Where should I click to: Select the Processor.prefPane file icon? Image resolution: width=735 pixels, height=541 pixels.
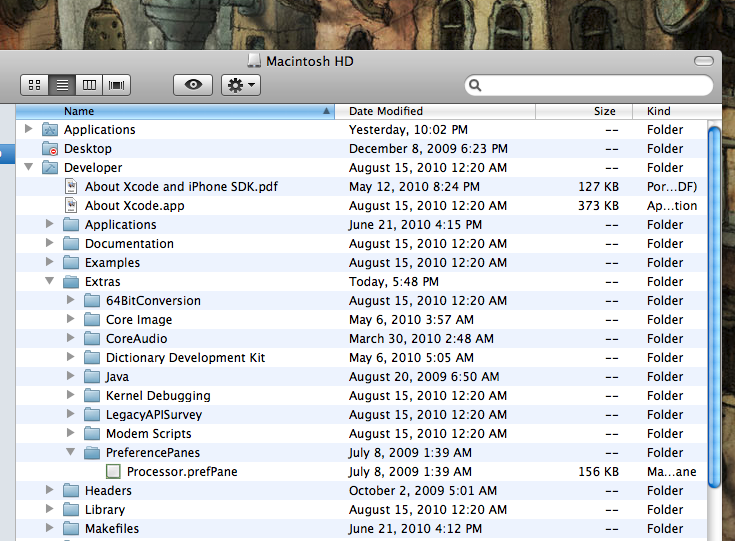tap(113, 471)
